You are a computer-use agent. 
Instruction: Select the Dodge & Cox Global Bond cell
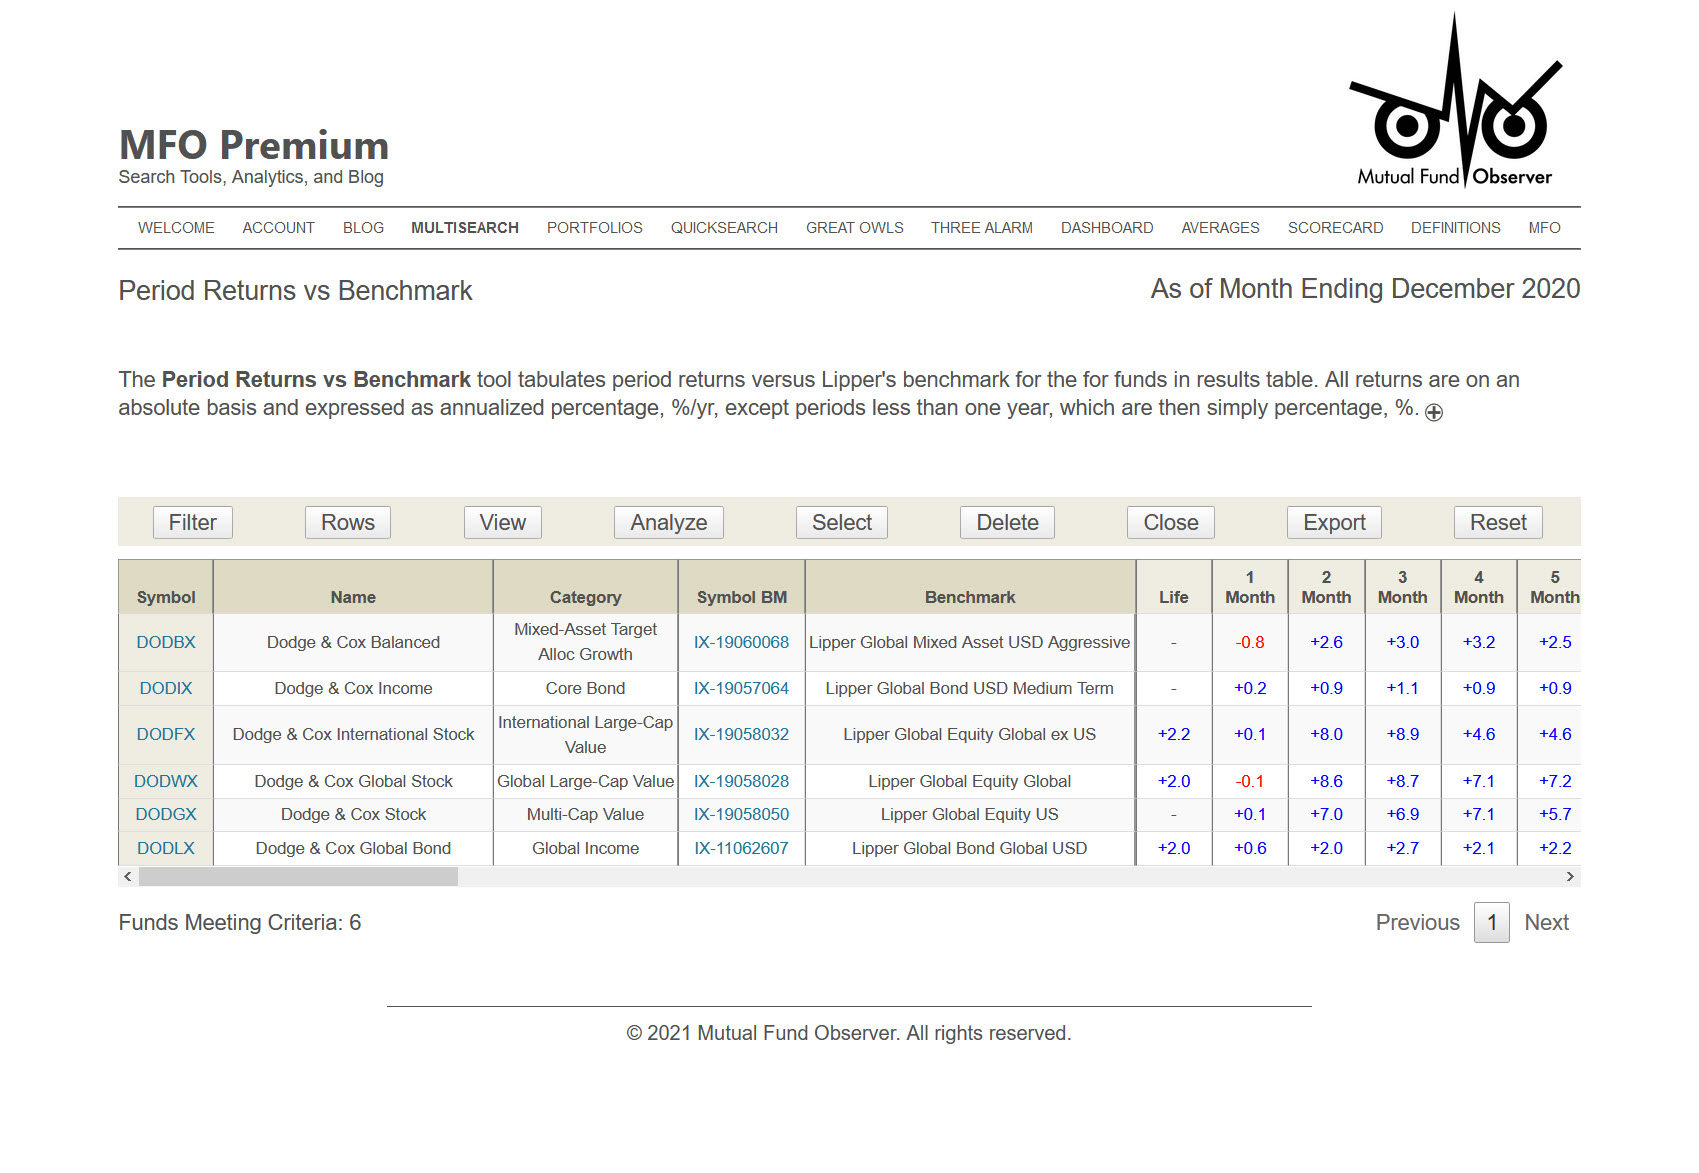tap(353, 849)
